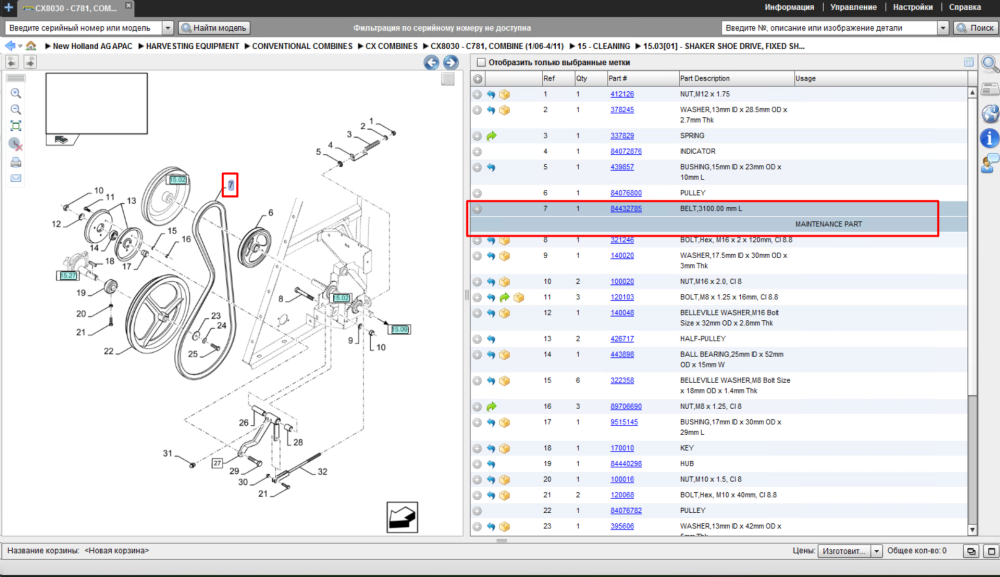Click package icon for part 378245 row
The image size is (1000, 577).
point(504,110)
